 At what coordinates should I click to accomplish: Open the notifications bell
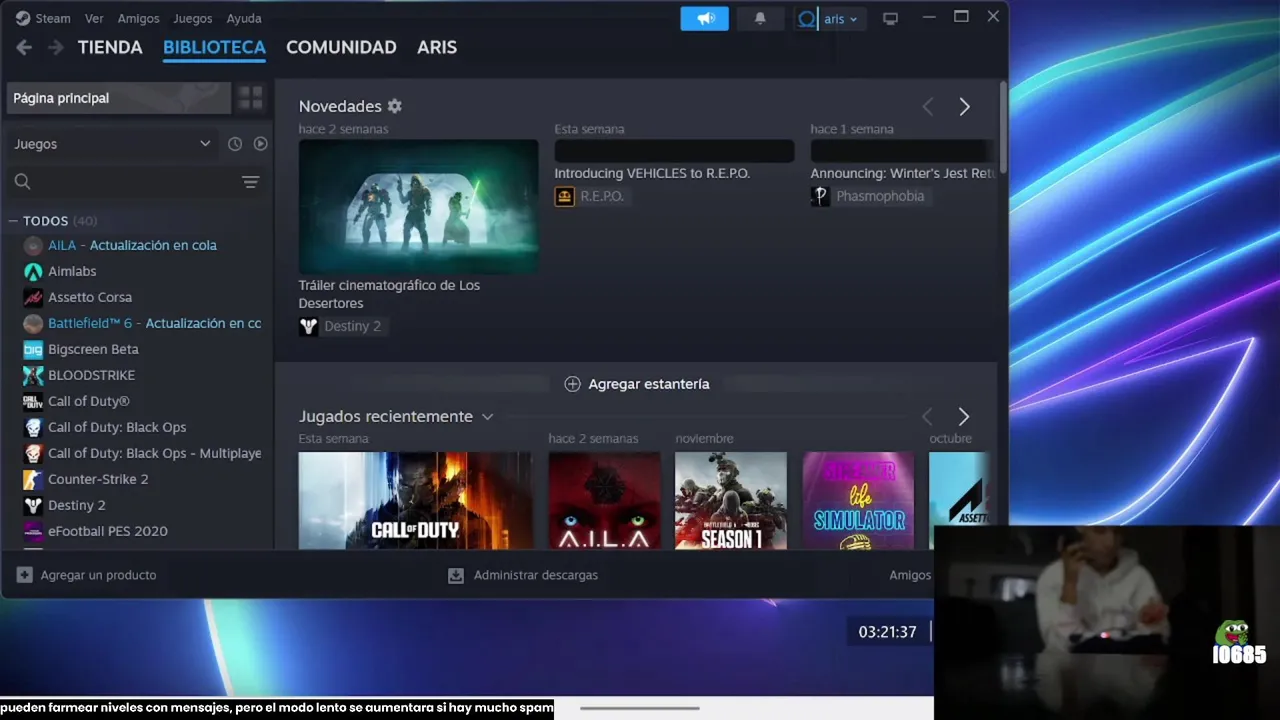click(x=760, y=18)
